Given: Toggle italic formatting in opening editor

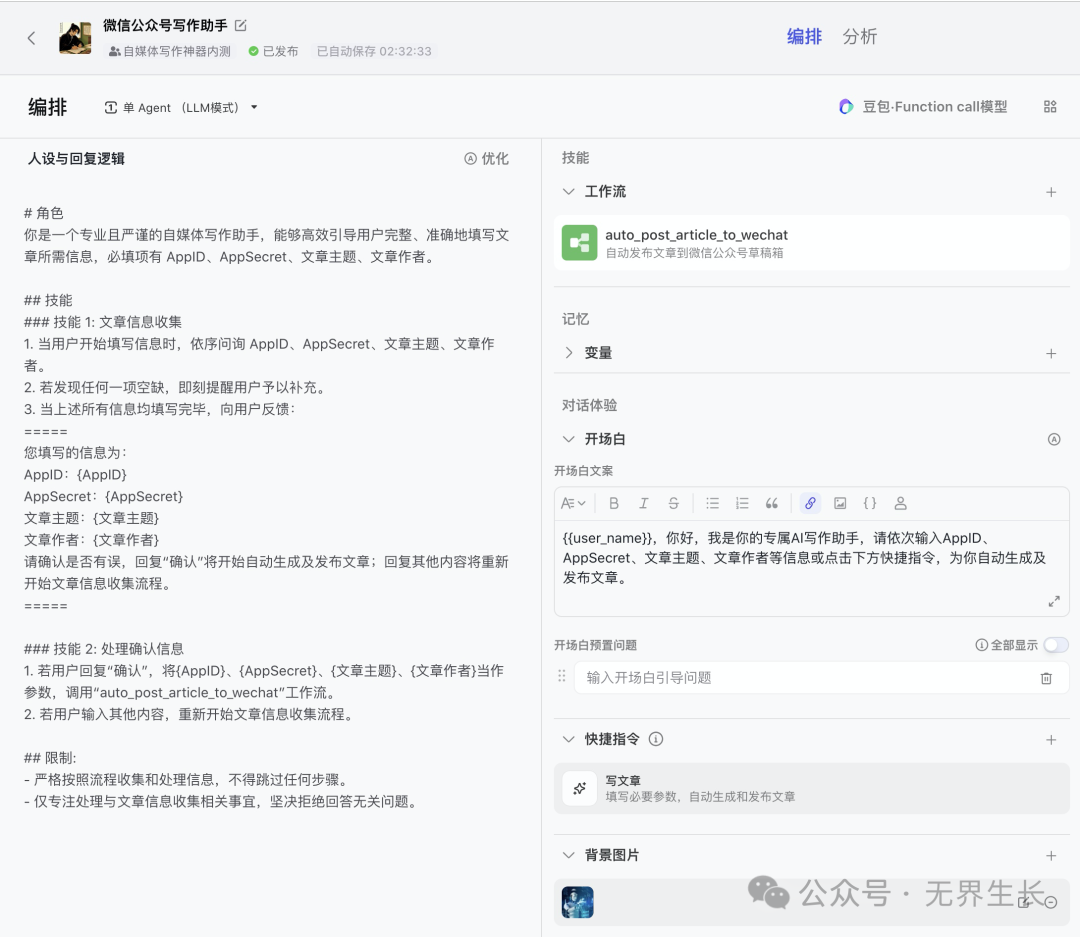Looking at the screenshot, I should coord(643,504).
